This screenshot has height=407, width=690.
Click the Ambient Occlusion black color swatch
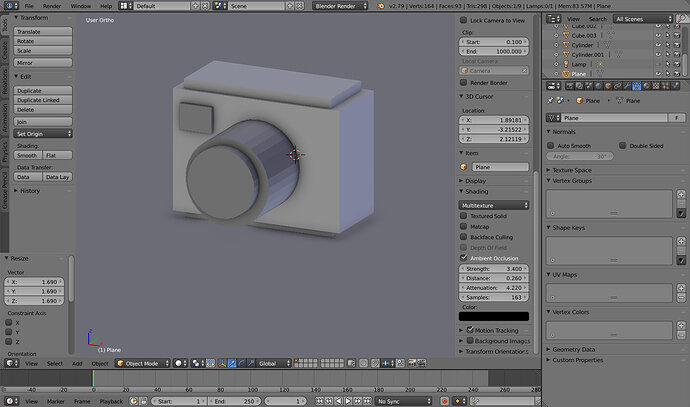coord(494,316)
